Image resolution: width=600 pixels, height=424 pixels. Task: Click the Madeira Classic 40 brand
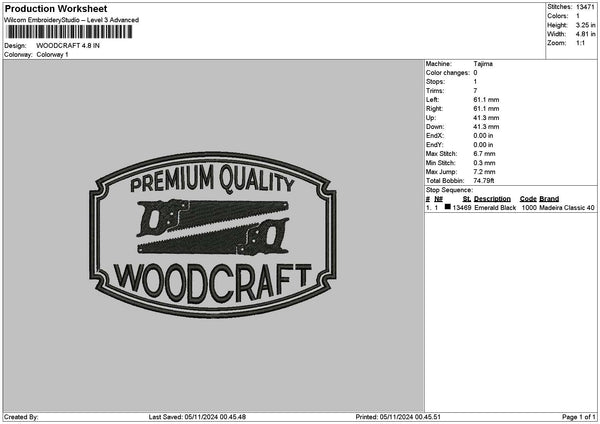[x=567, y=208]
